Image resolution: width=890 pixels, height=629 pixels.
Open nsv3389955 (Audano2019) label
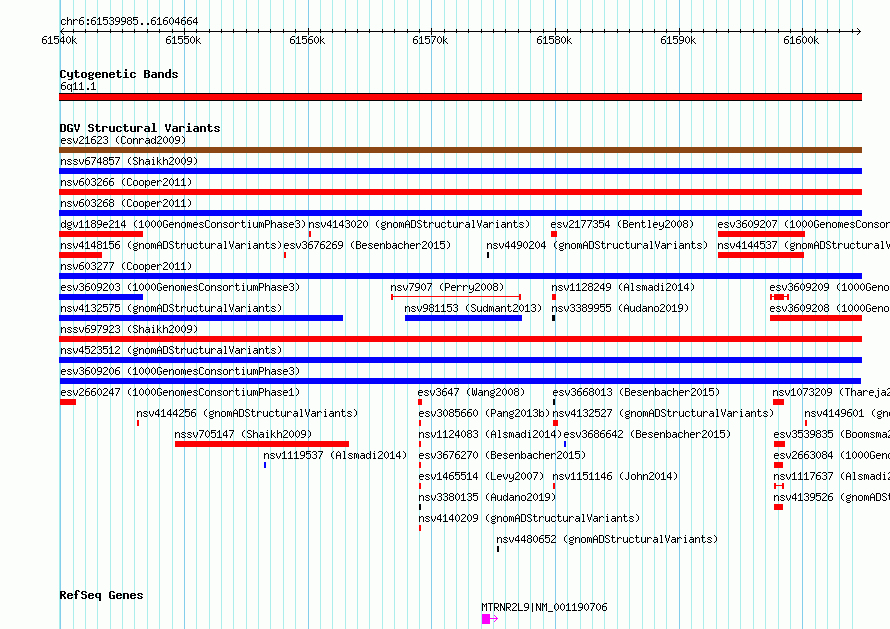pyautogui.click(x=620, y=308)
